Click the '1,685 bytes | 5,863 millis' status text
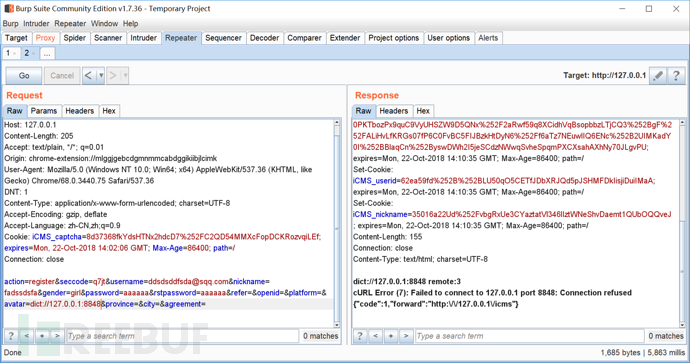This screenshot has height=363, width=690. [x=642, y=352]
